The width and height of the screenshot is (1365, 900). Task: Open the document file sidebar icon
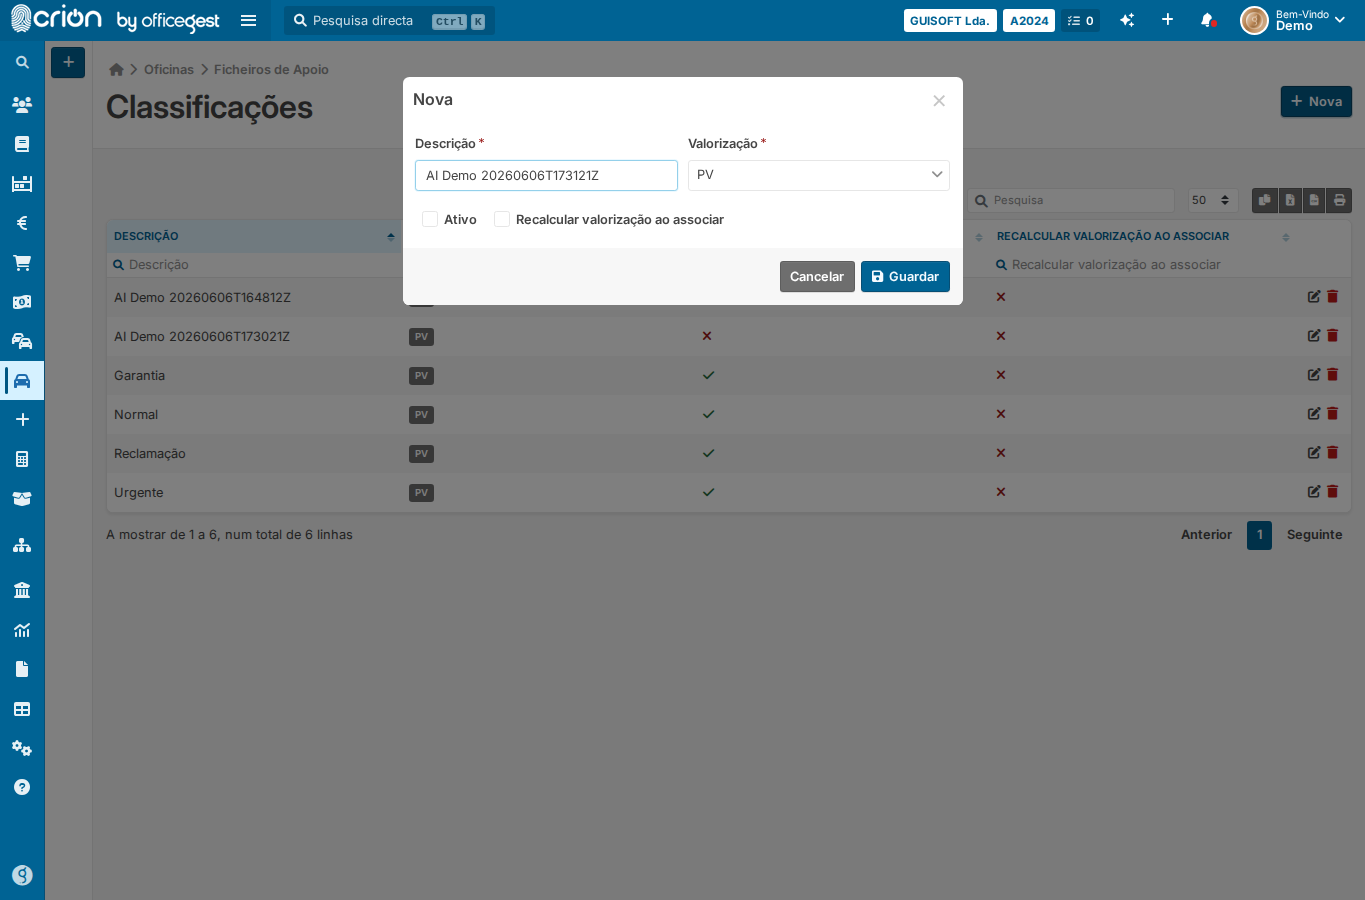point(22,669)
